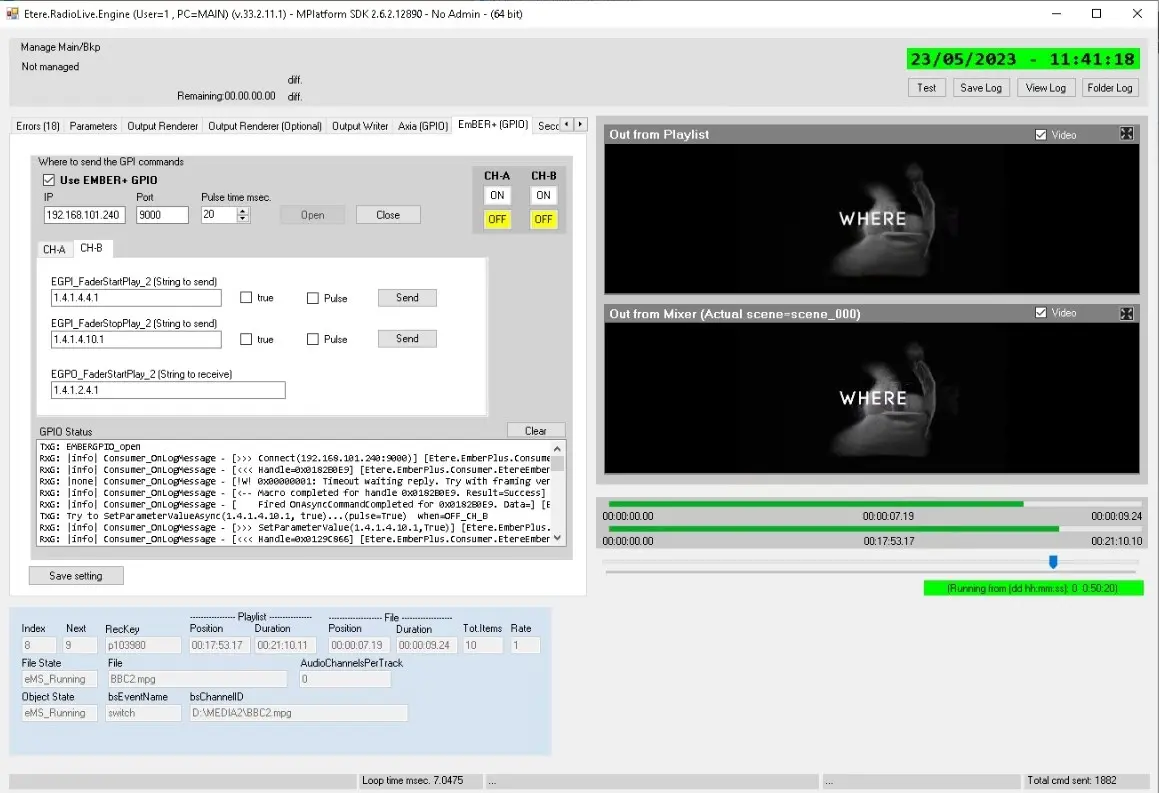Maximize the Out from Playlist preview
1159x793 pixels.
tap(1126, 134)
